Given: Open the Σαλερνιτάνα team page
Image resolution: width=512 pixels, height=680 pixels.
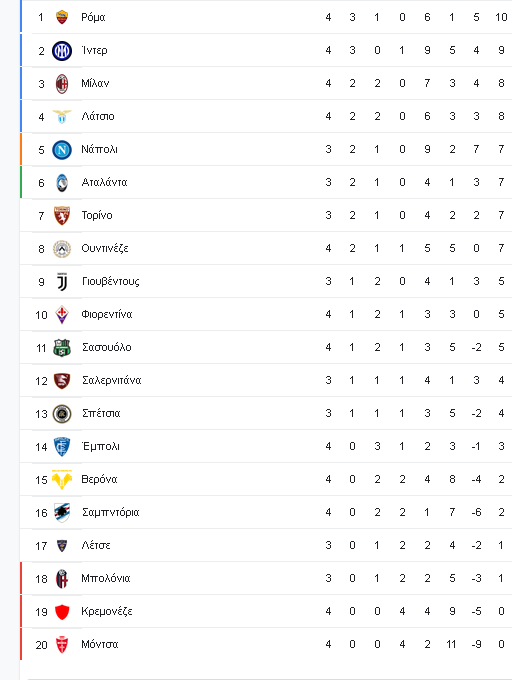Looking at the screenshot, I should coord(112,380).
